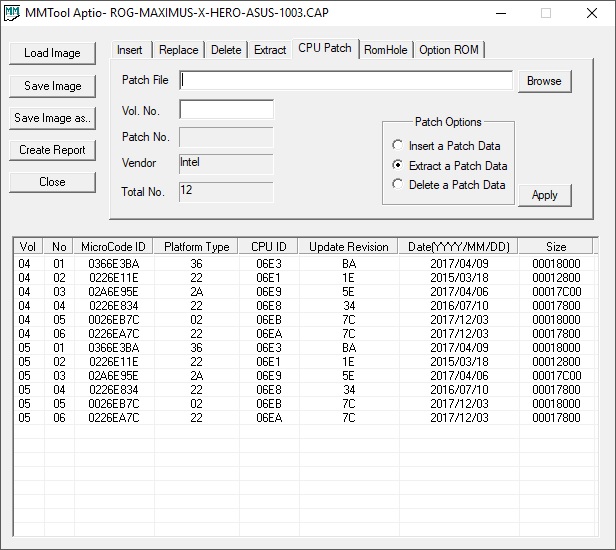Image resolution: width=616 pixels, height=550 pixels.
Task: Open the Option ROM tab
Action: (x=449, y=50)
